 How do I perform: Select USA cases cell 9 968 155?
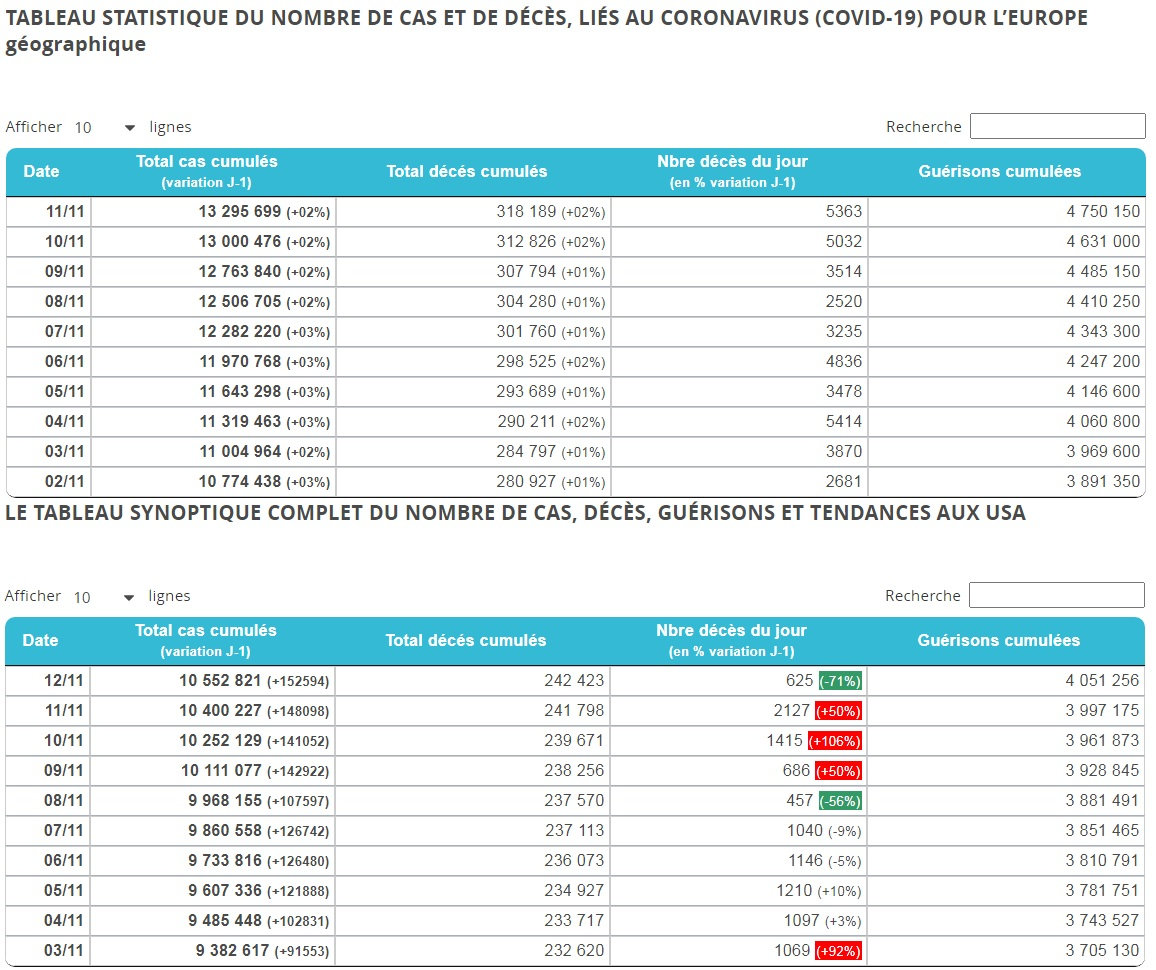tap(212, 800)
